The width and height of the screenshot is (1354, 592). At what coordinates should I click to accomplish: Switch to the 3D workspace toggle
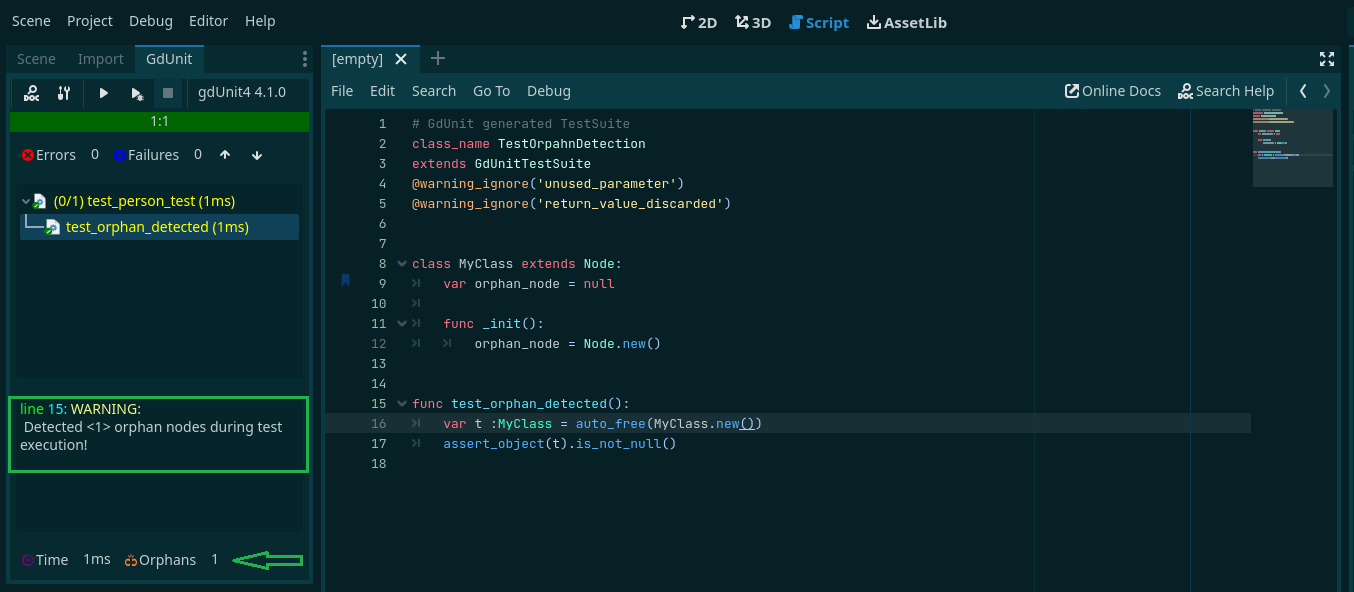[x=752, y=21]
